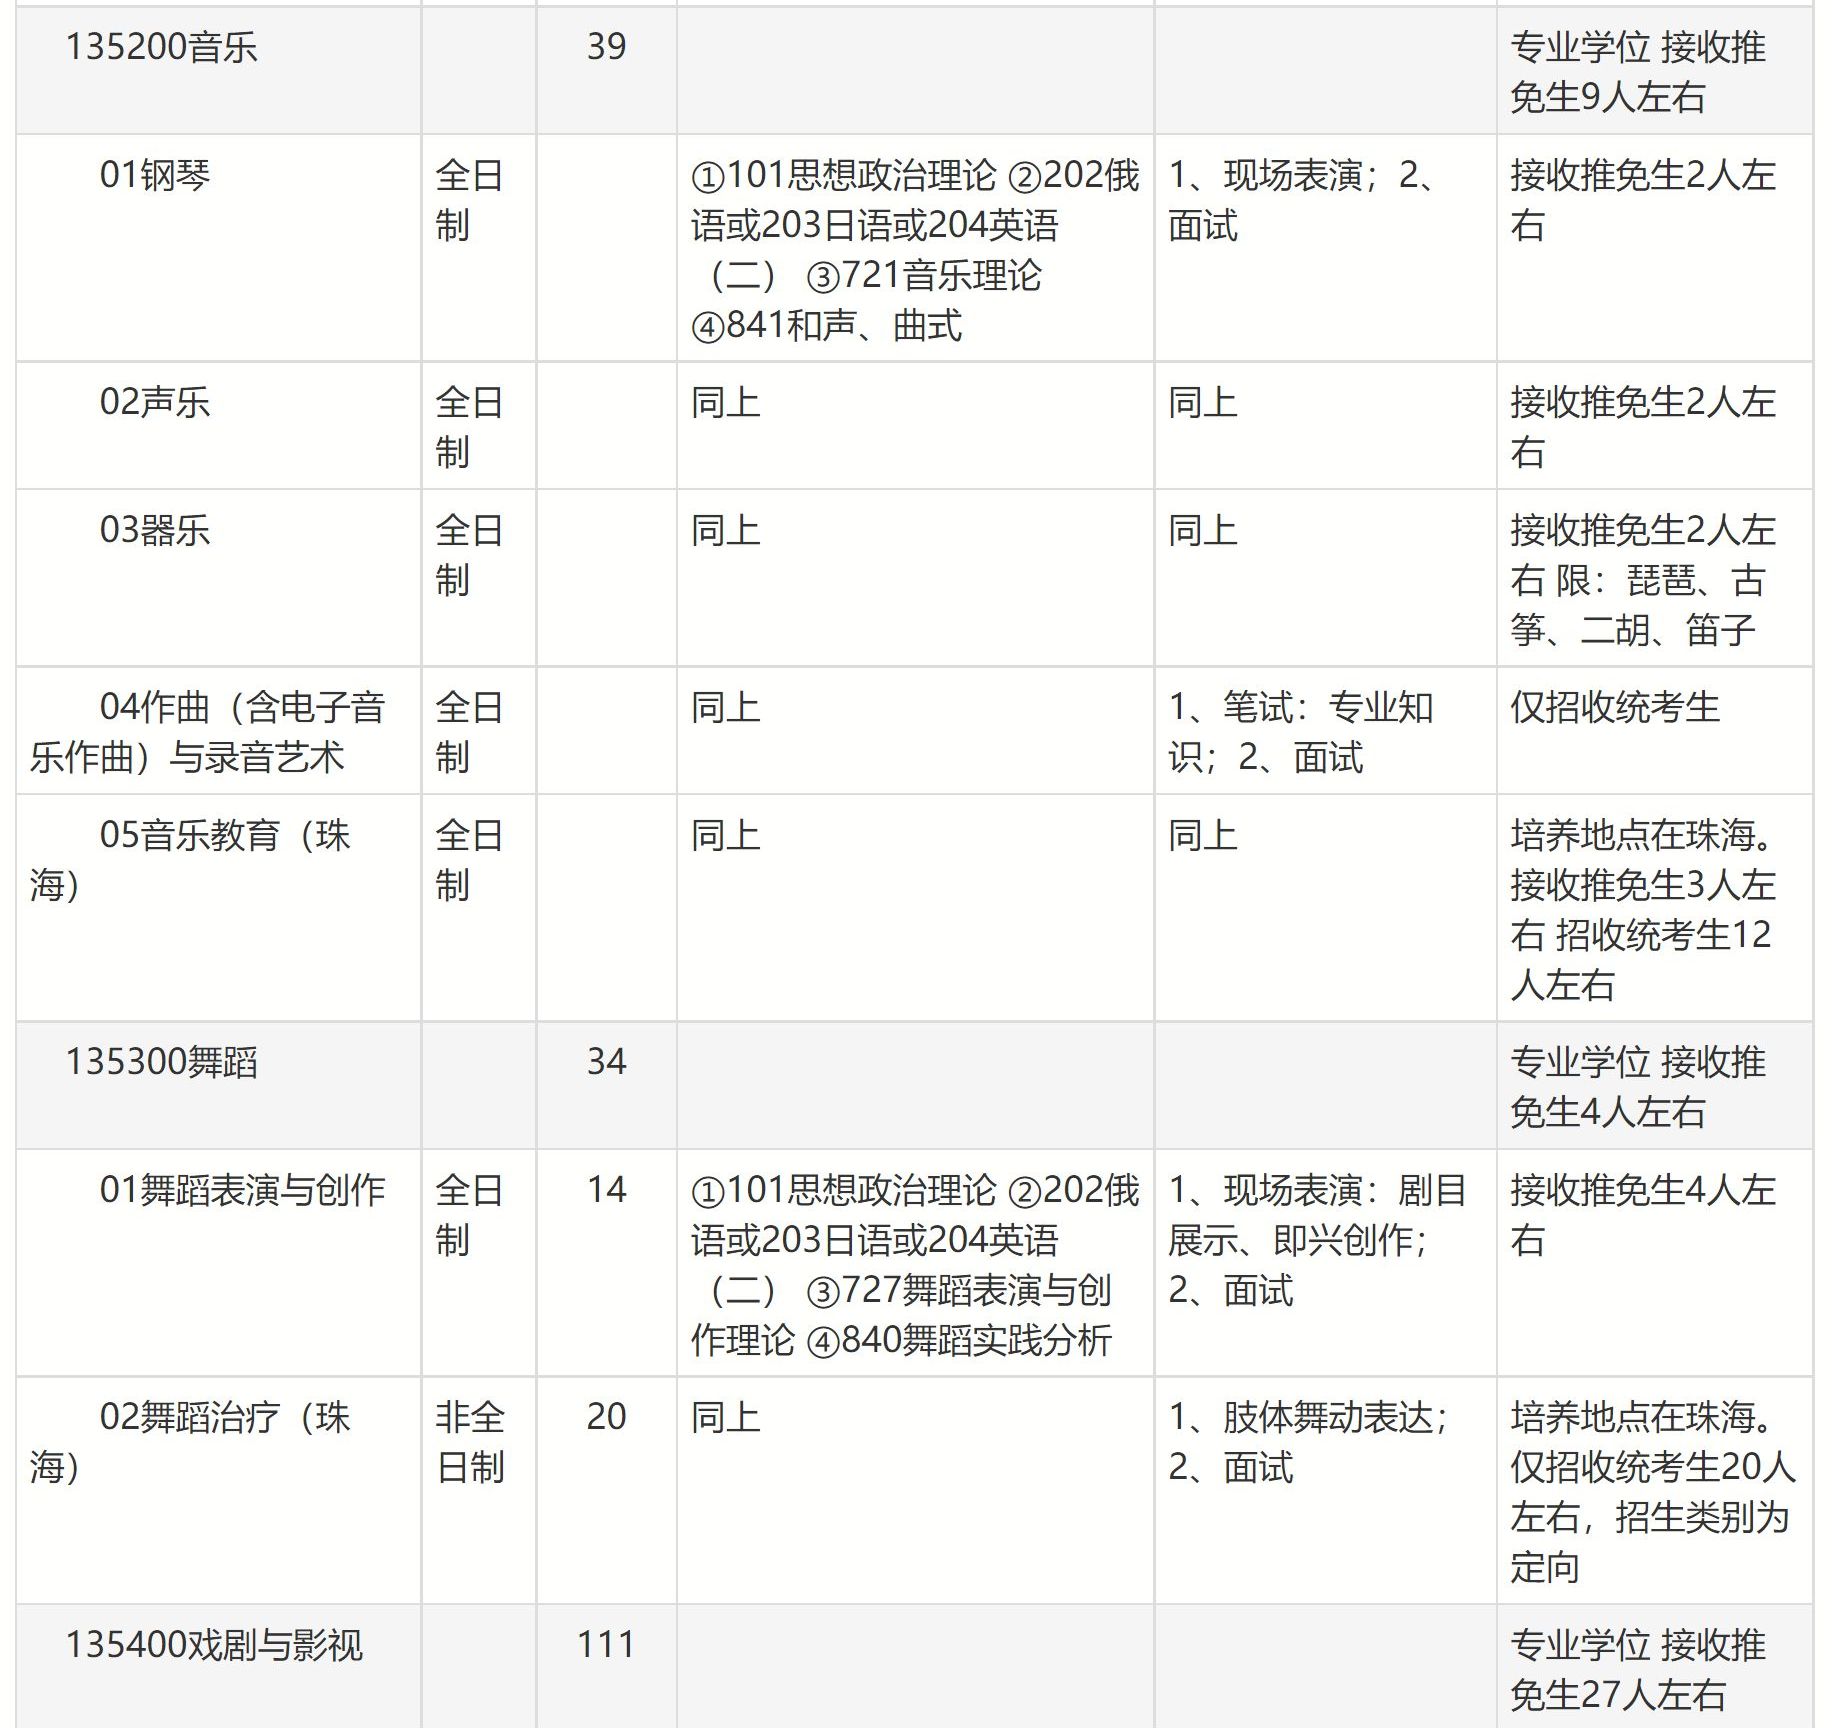Click remark 专业学位 接收推免生27人左右
The width and height of the screenshot is (1832, 1728).
pos(1638,1670)
